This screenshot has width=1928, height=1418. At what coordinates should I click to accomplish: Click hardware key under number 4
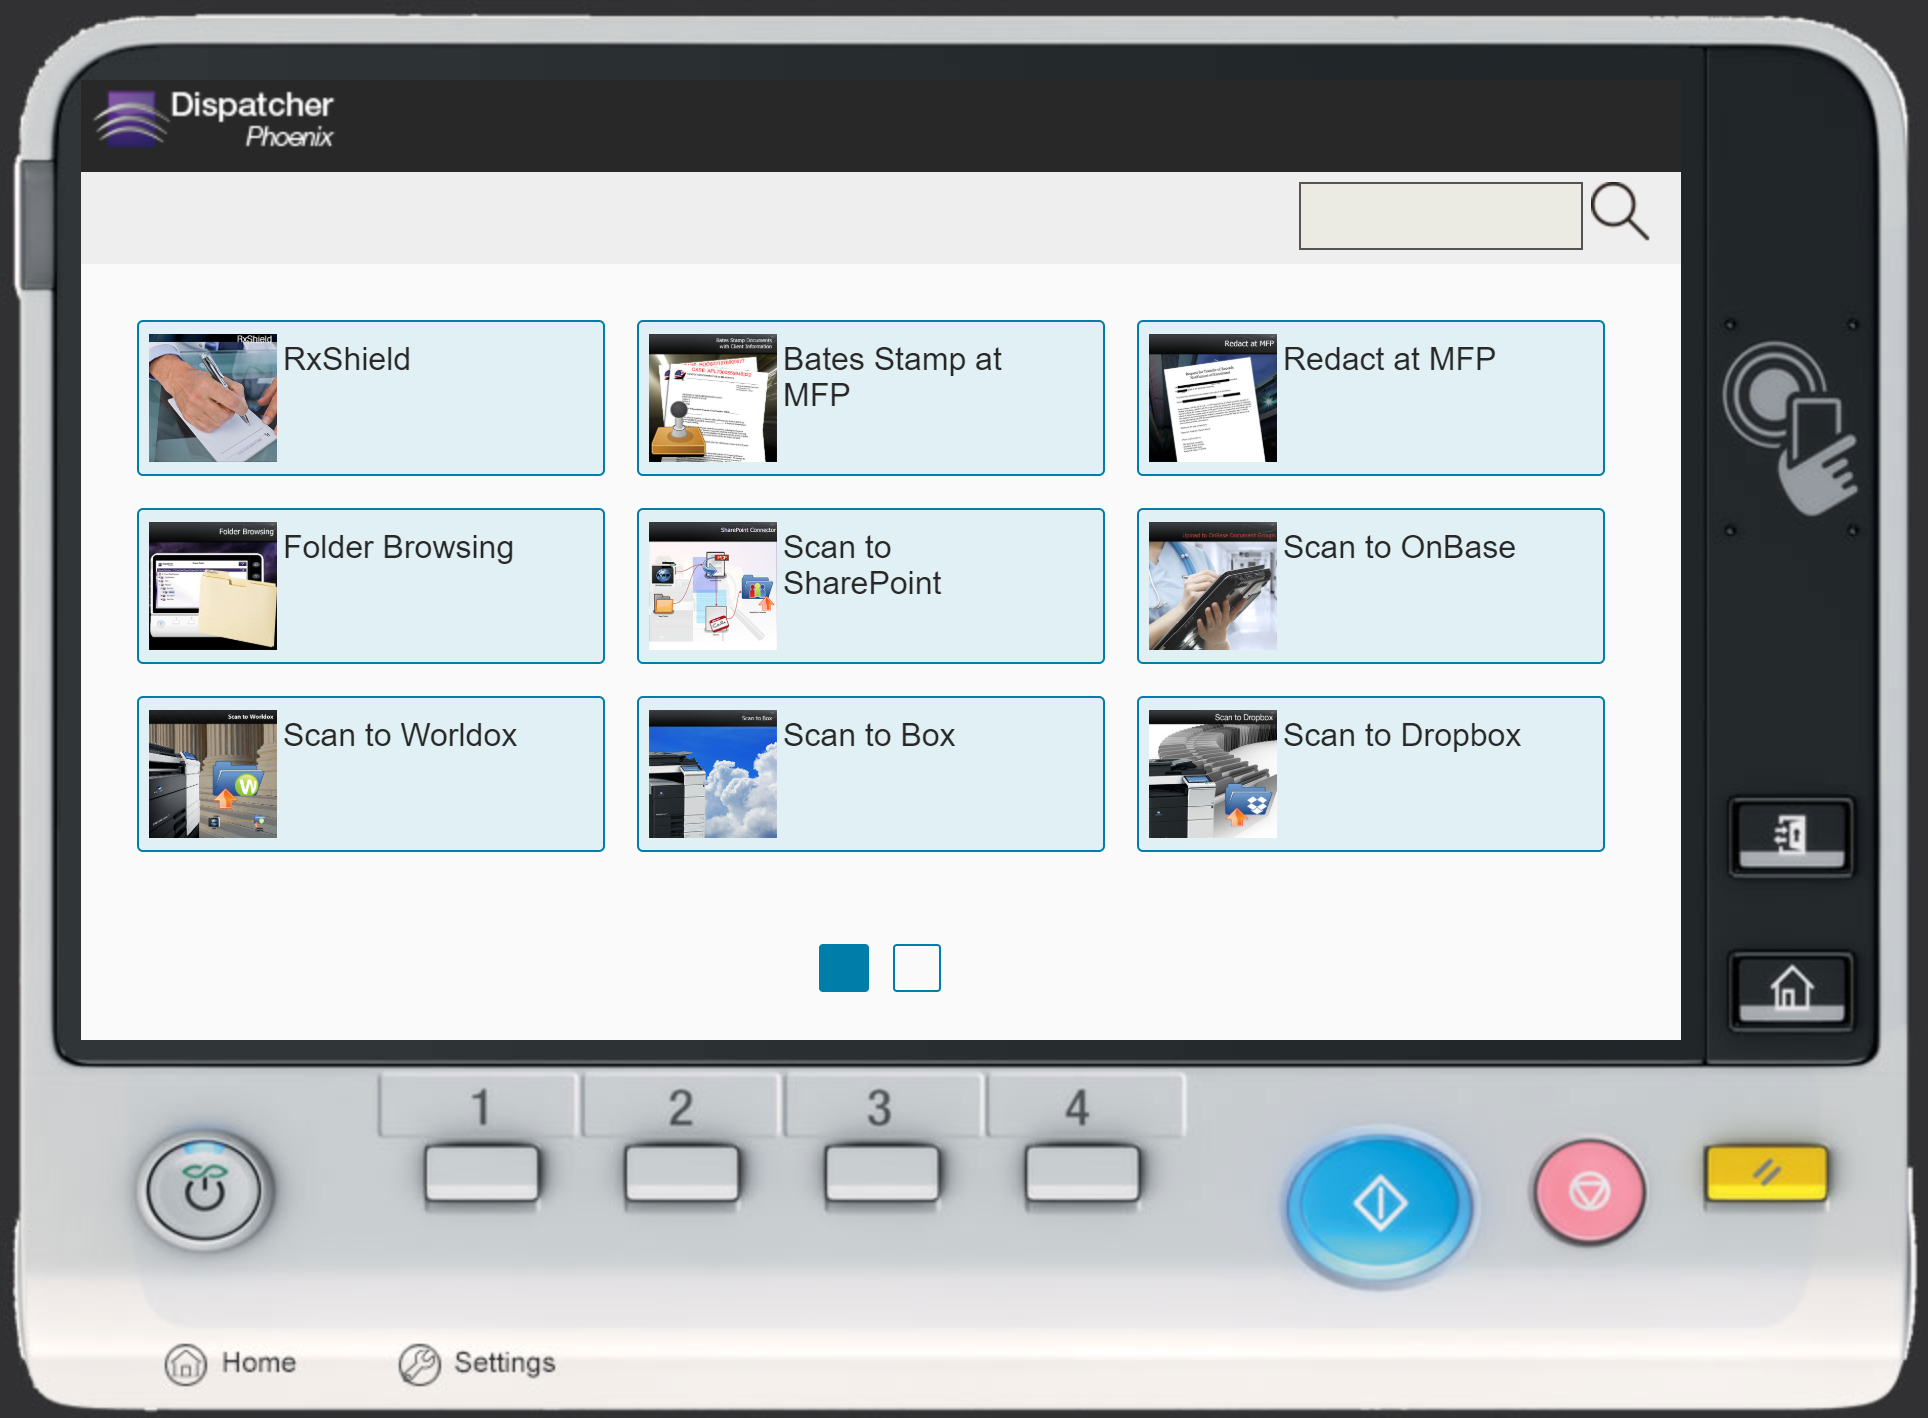(x=1082, y=1173)
